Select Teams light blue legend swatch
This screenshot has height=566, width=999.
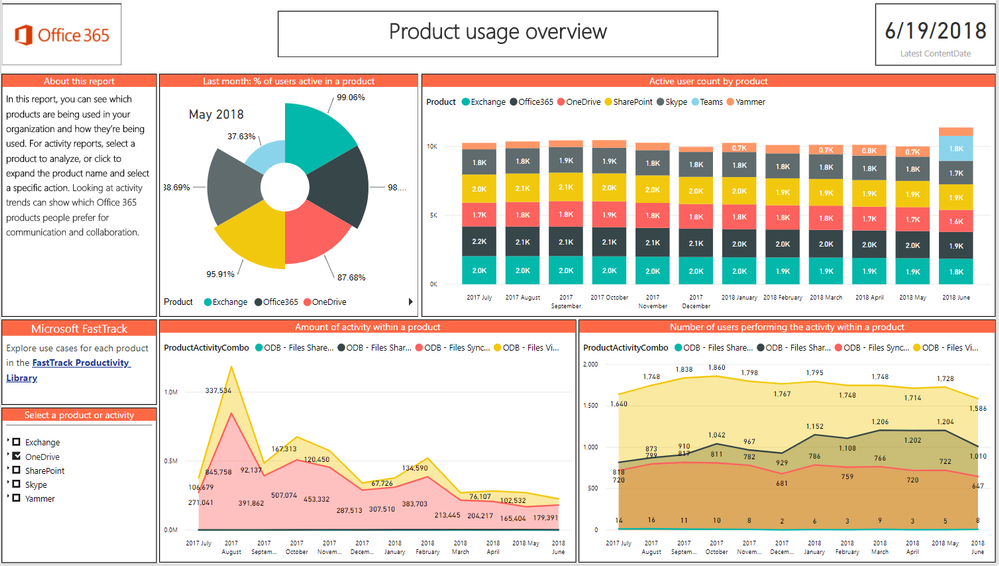pyautogui.click(x=695, y=102)
